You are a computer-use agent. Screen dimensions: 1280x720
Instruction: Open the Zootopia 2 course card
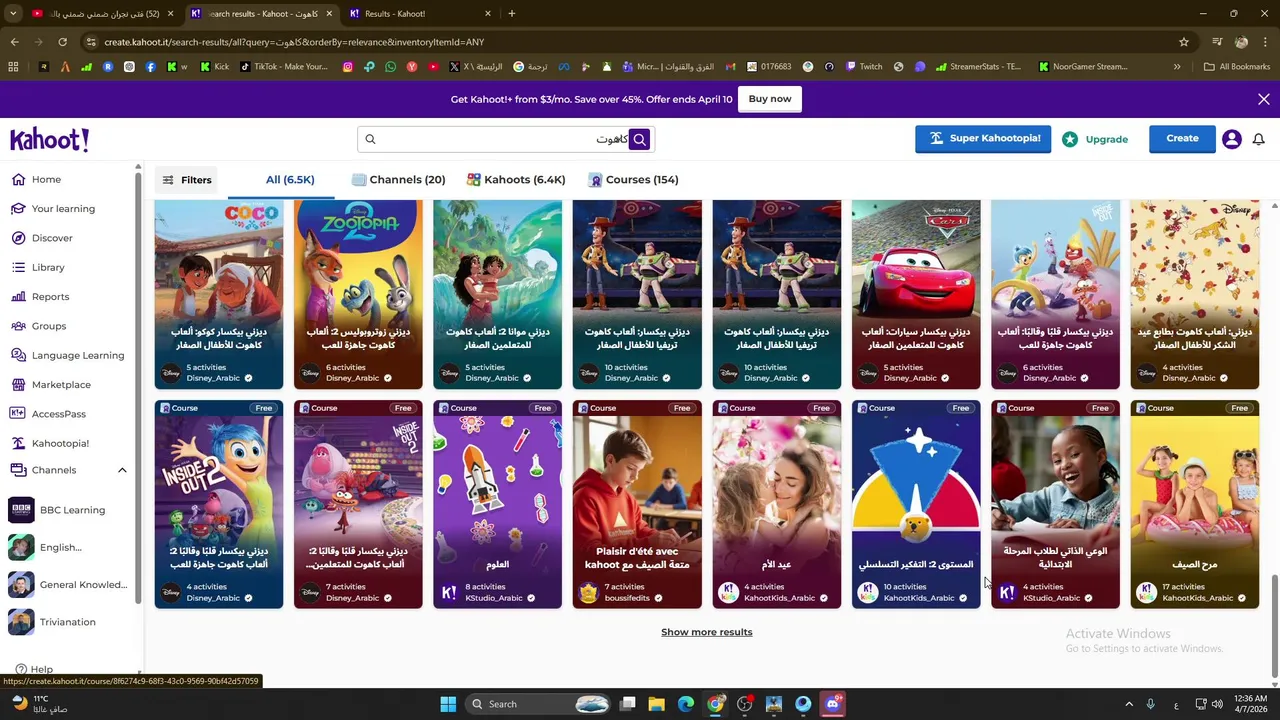358,294
